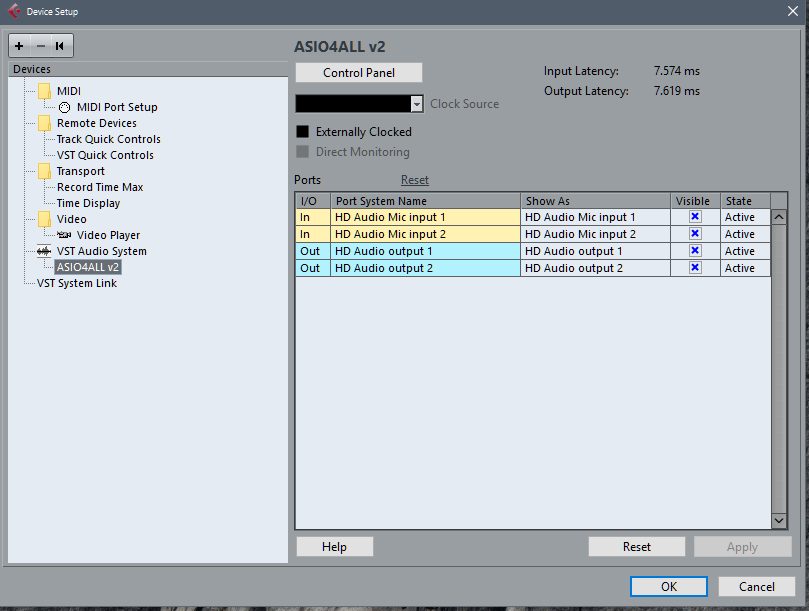
Task: Select the Video folder icon
Action: coord(45,219)
